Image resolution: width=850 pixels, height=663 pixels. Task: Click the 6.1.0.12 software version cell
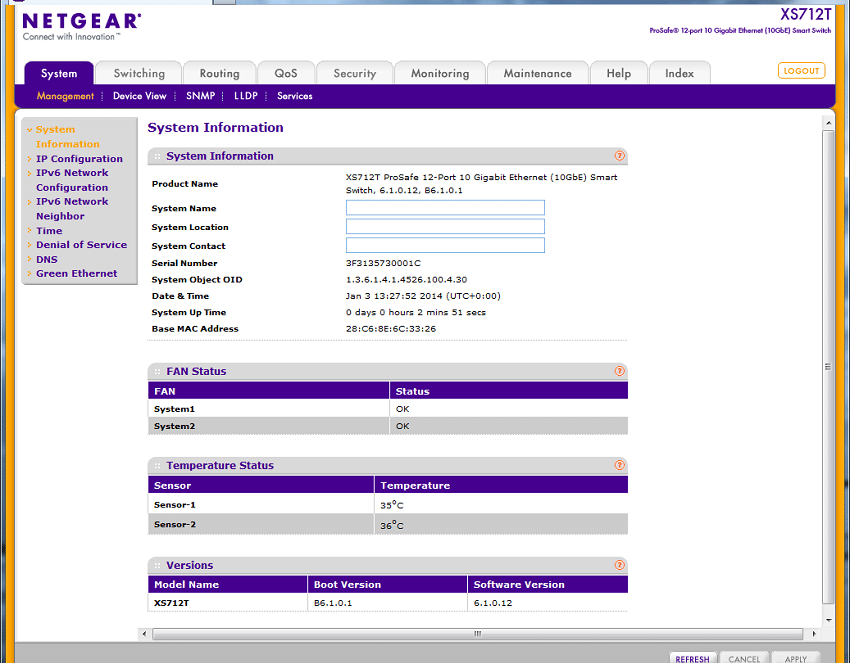(x=493, y=603)
